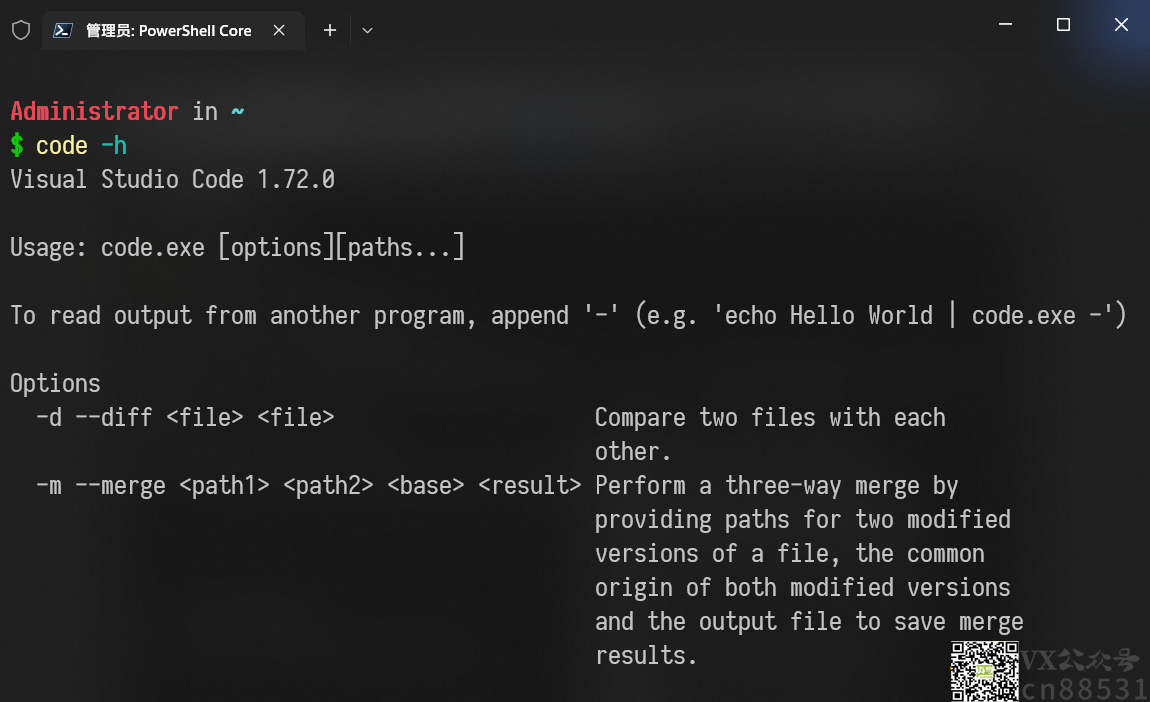Minimize the terminal window
This screenshot has width=1150, height=702.
click(1006, 24)
